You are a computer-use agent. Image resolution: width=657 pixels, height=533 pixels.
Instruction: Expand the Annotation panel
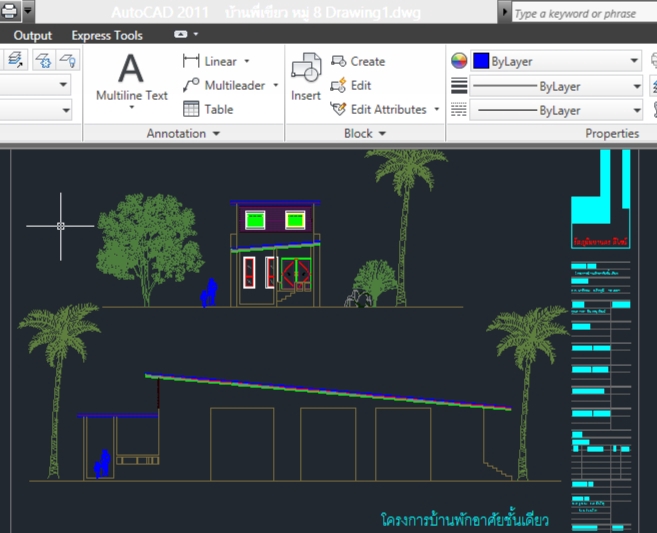(183, 133)
